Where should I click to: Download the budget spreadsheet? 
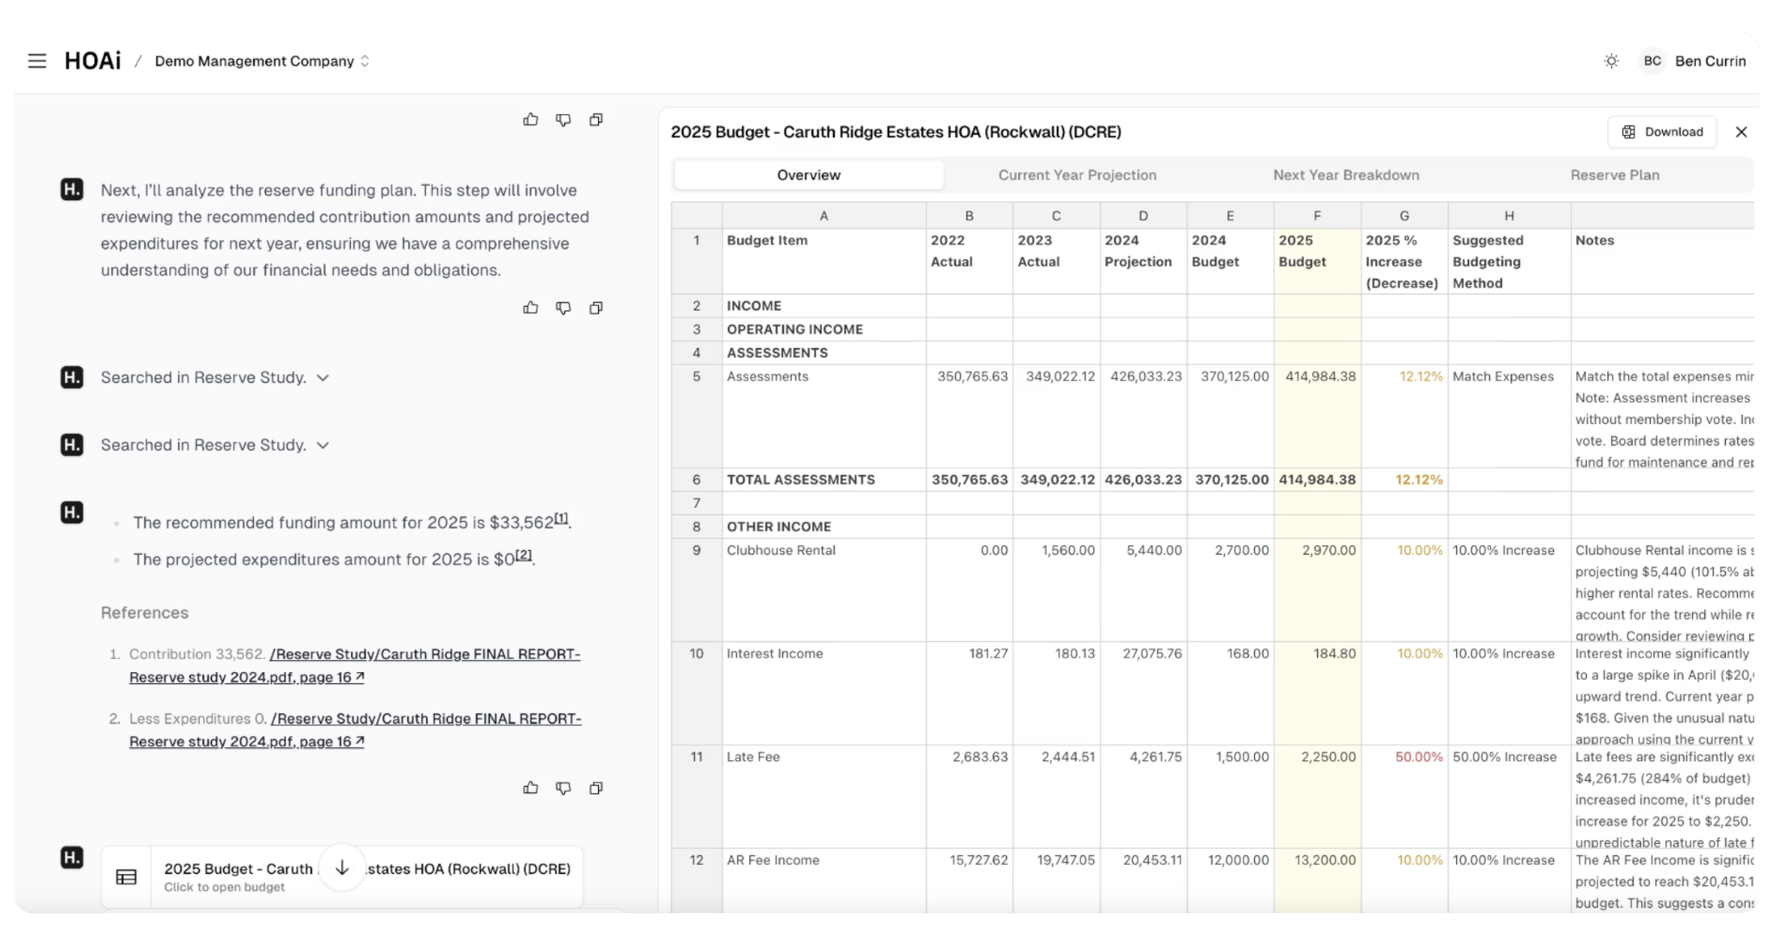pyautogui.click(x=1662, y=132)
